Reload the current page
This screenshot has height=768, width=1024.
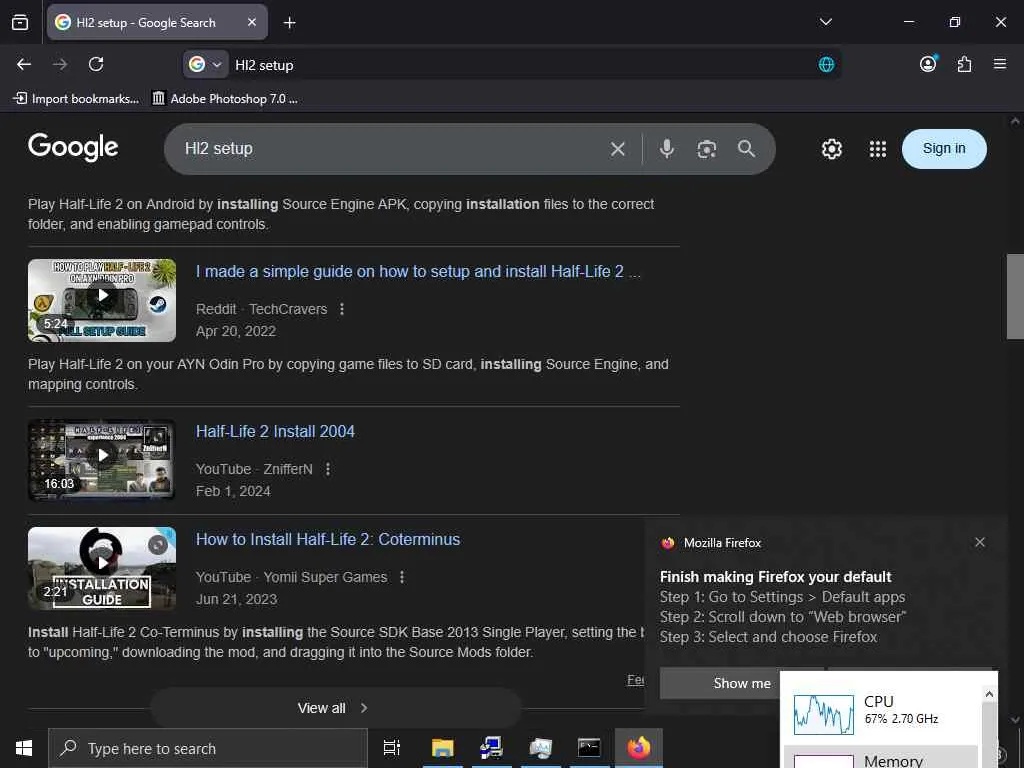point(96,64)
